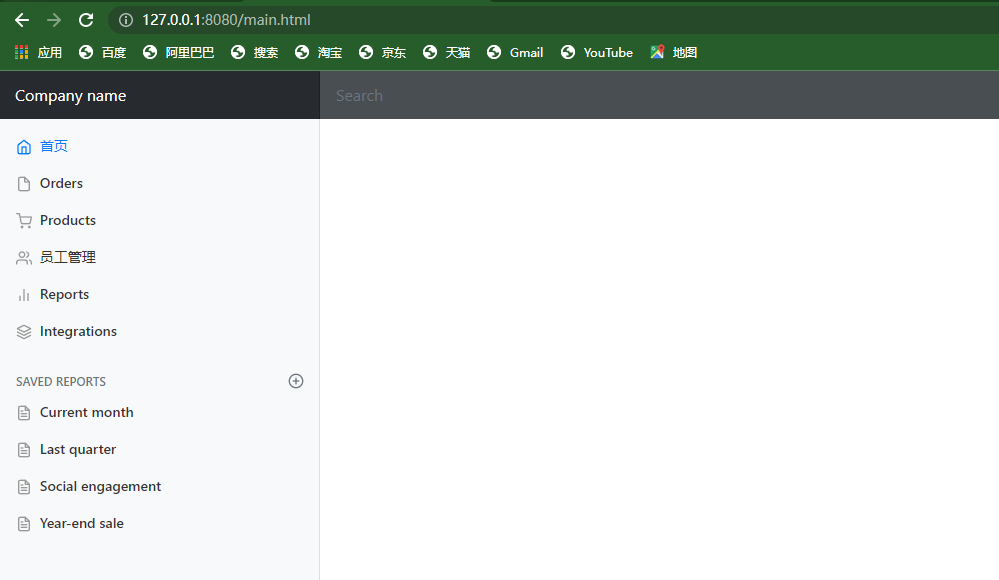This screenshot has height=580, width=999.
Task: Open the 淘宝 bookmark
Action: coord(318,52)
